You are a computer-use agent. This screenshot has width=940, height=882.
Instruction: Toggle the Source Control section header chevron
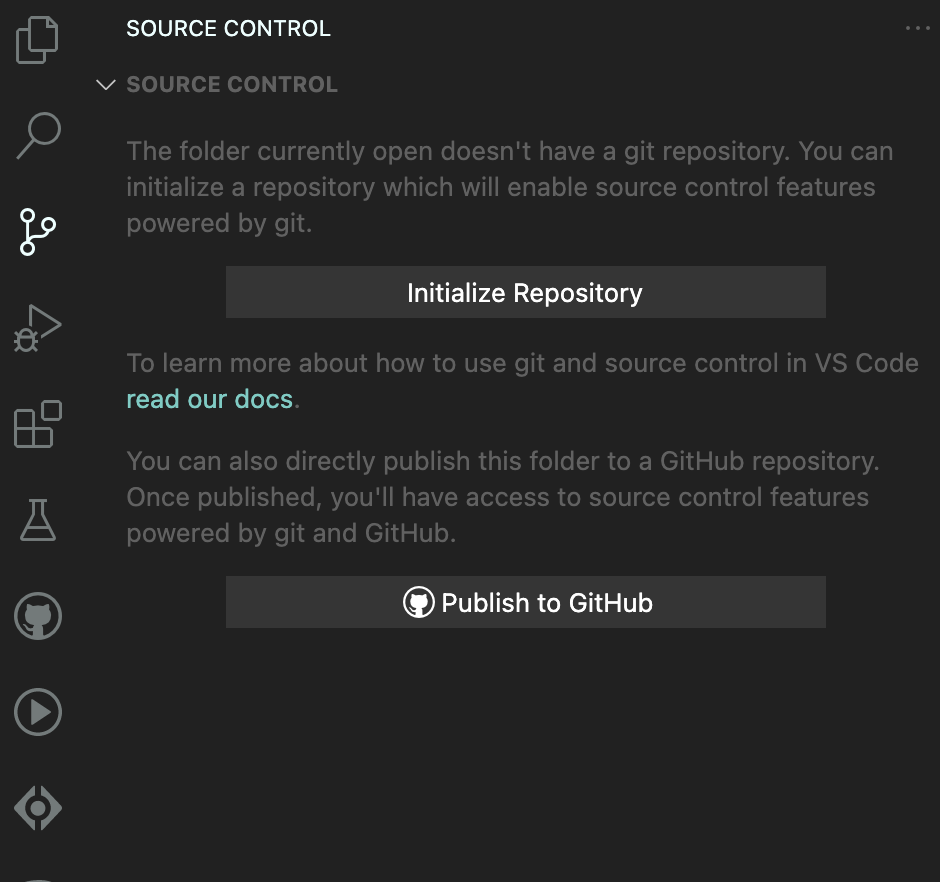click(106, 84)
